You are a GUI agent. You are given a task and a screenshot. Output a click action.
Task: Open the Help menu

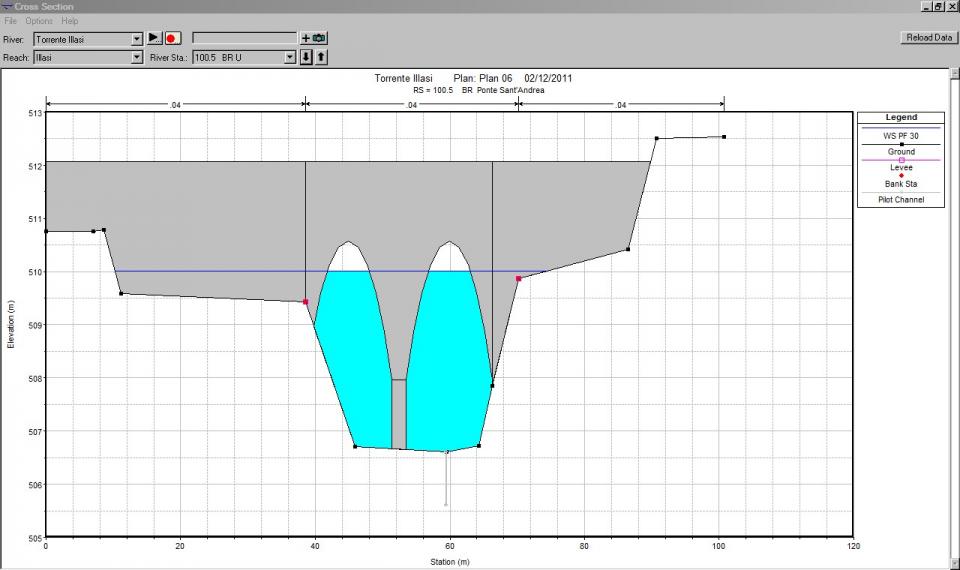coord(69,21)
